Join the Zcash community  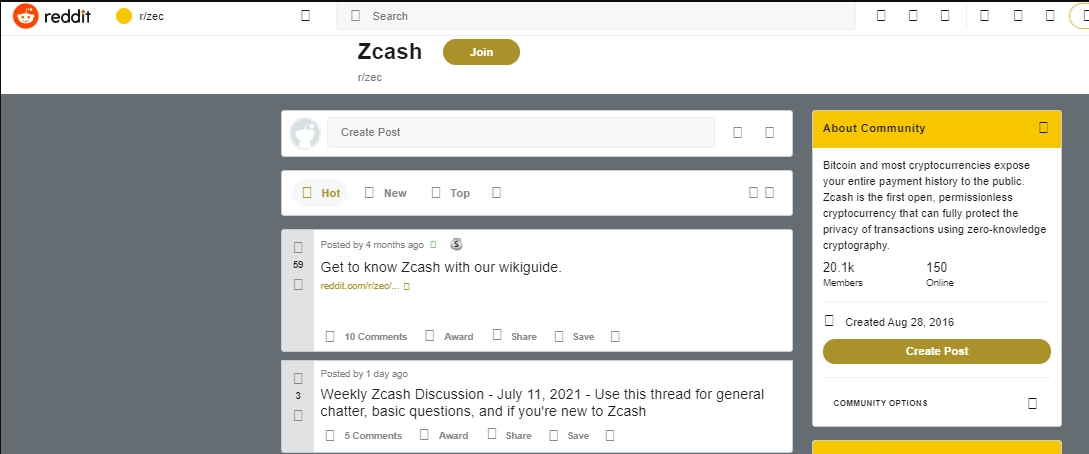click(x=481, y=52)
